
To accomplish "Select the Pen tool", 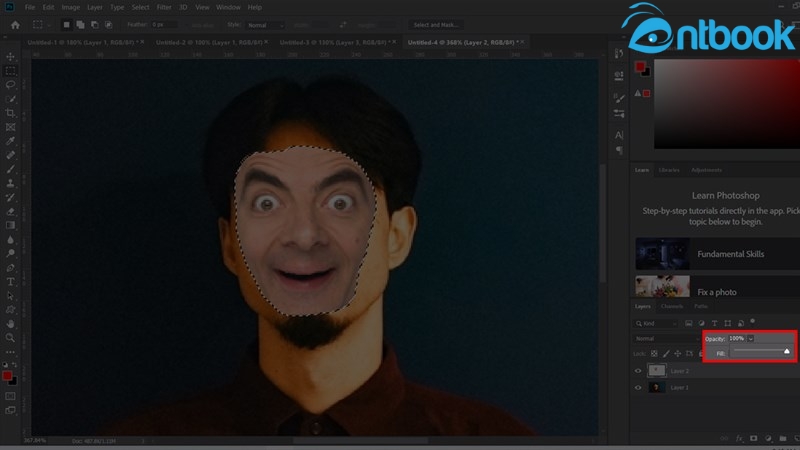I will click(10, 267).
